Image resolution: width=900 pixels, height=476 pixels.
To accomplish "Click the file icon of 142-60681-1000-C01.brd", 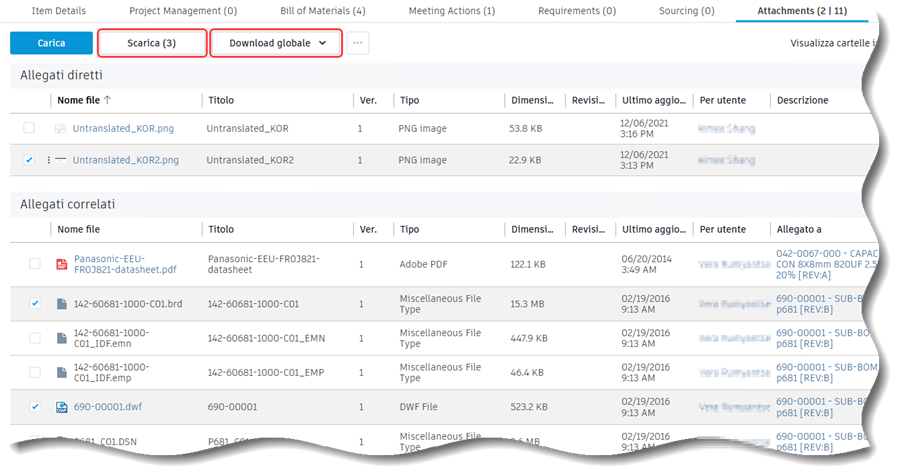I will 61,303.
